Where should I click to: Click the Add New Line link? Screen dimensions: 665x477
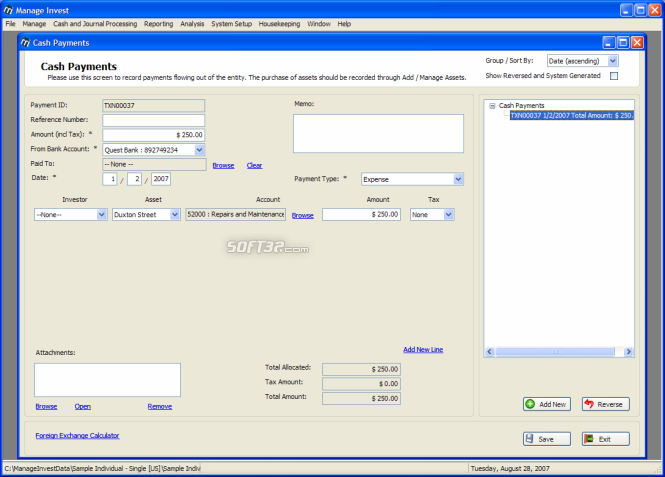point(423,349)
